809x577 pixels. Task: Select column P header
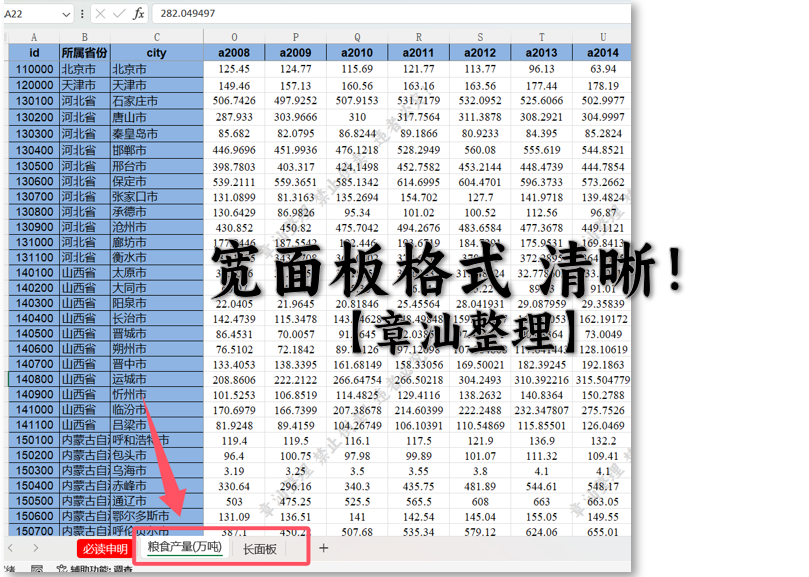point(296,37)
